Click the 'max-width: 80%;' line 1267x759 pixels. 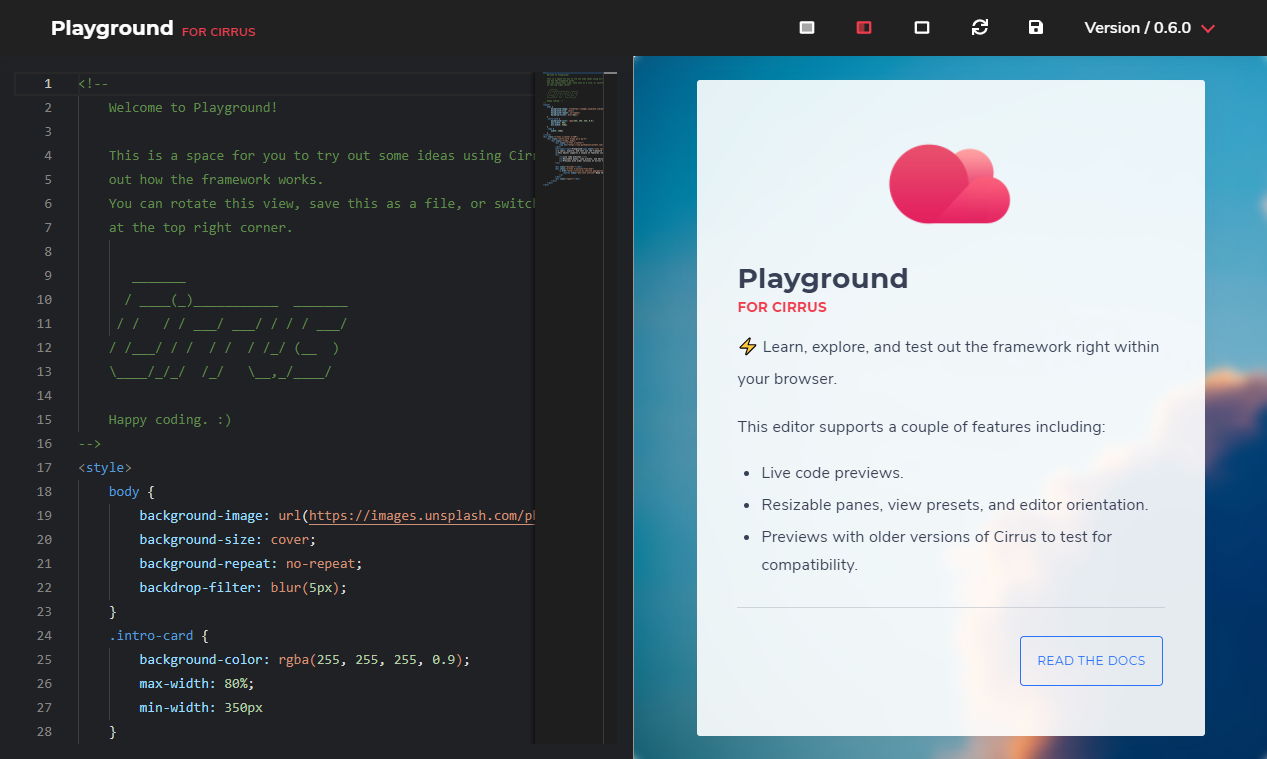click(197, 684)
